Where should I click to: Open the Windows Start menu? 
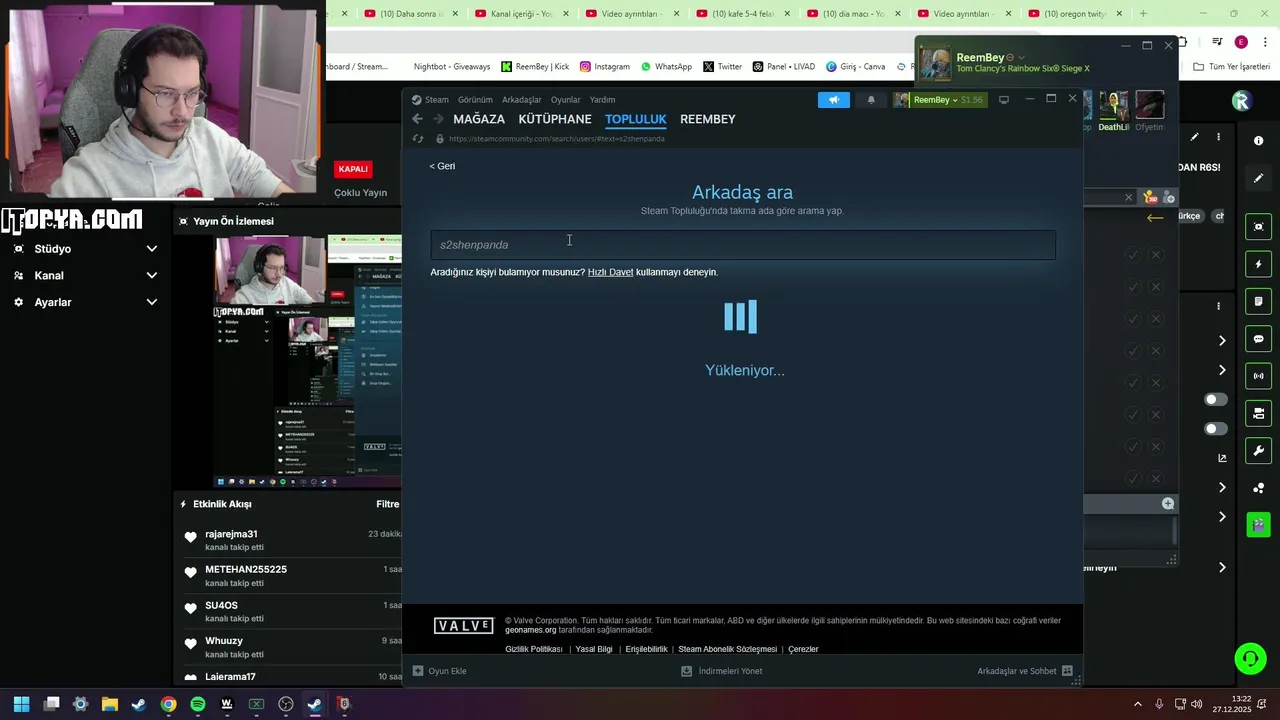[x=22, y=704]
